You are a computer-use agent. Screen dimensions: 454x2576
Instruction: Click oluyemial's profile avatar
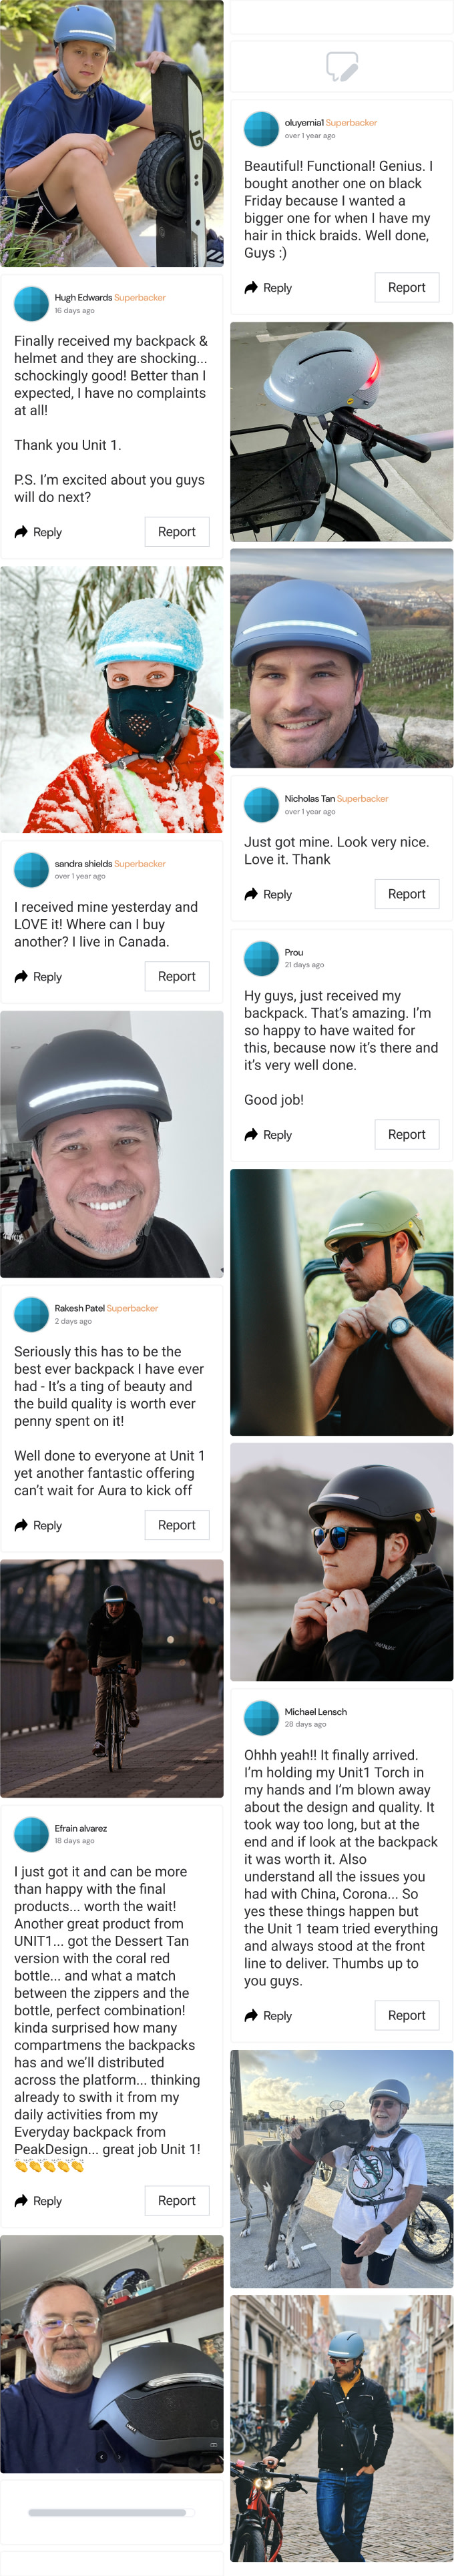pos(261,129)
